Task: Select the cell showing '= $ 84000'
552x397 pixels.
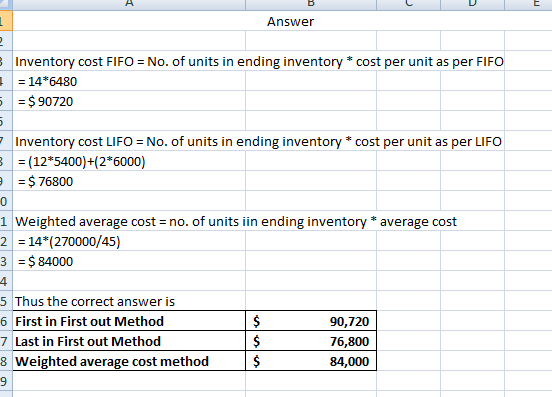Action: [x=129, y=261]
